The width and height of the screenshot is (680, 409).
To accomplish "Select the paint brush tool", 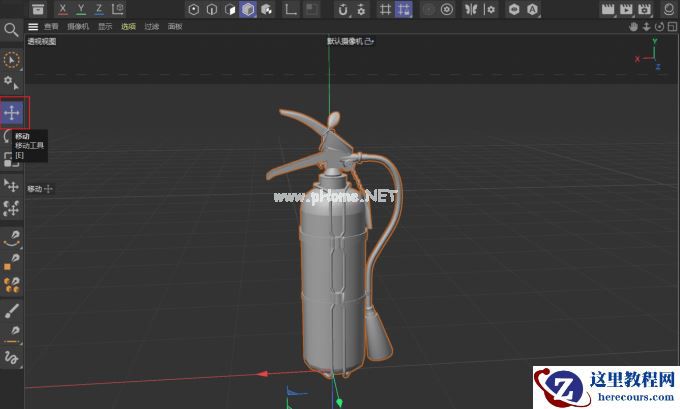I will tap(12, 311).
